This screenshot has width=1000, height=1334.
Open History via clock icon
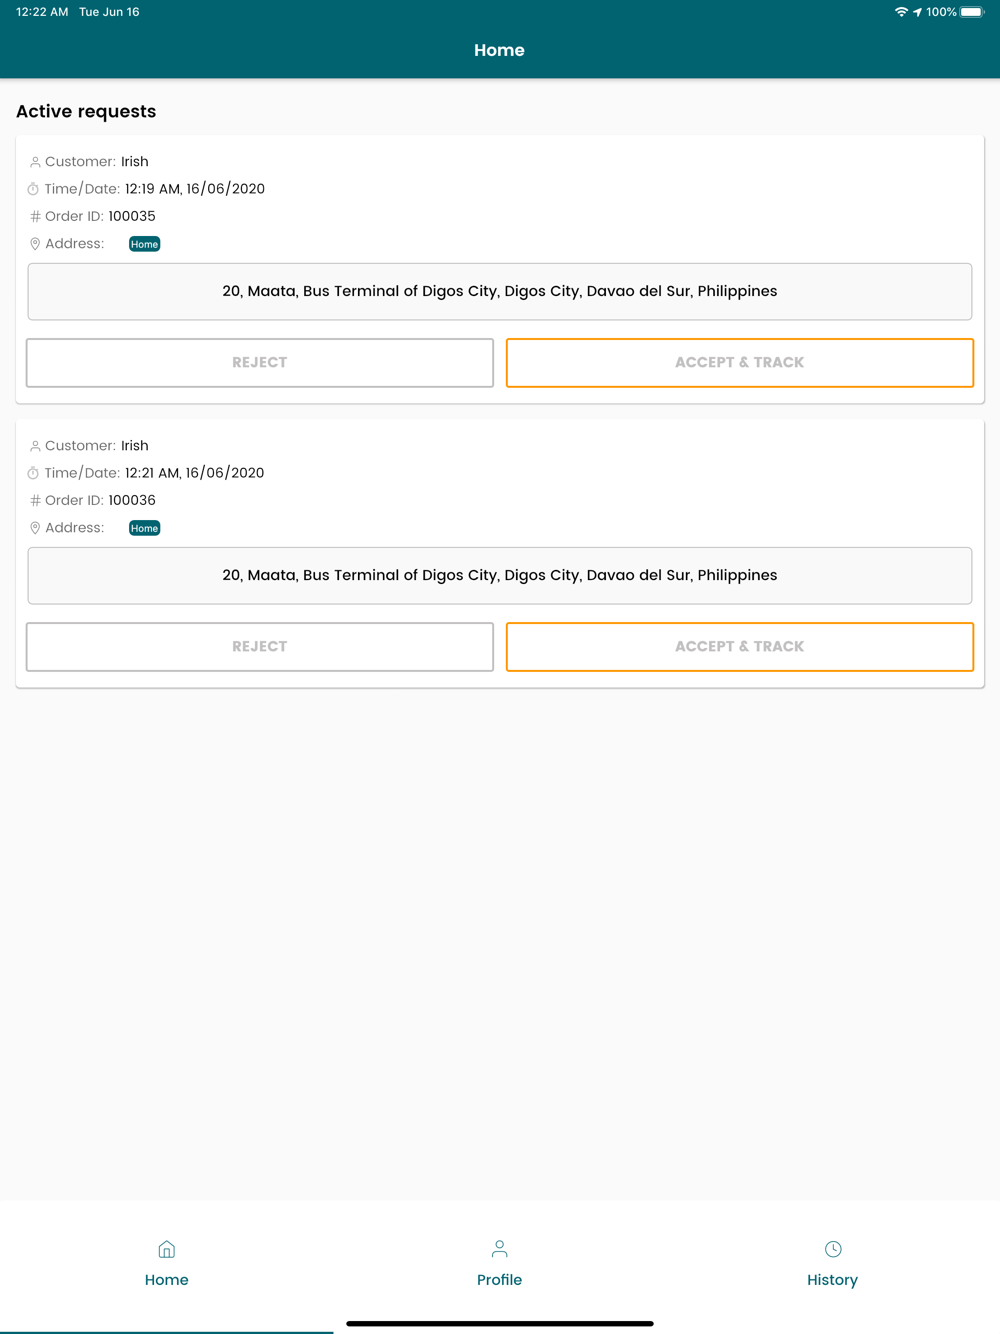[833, 1249]
